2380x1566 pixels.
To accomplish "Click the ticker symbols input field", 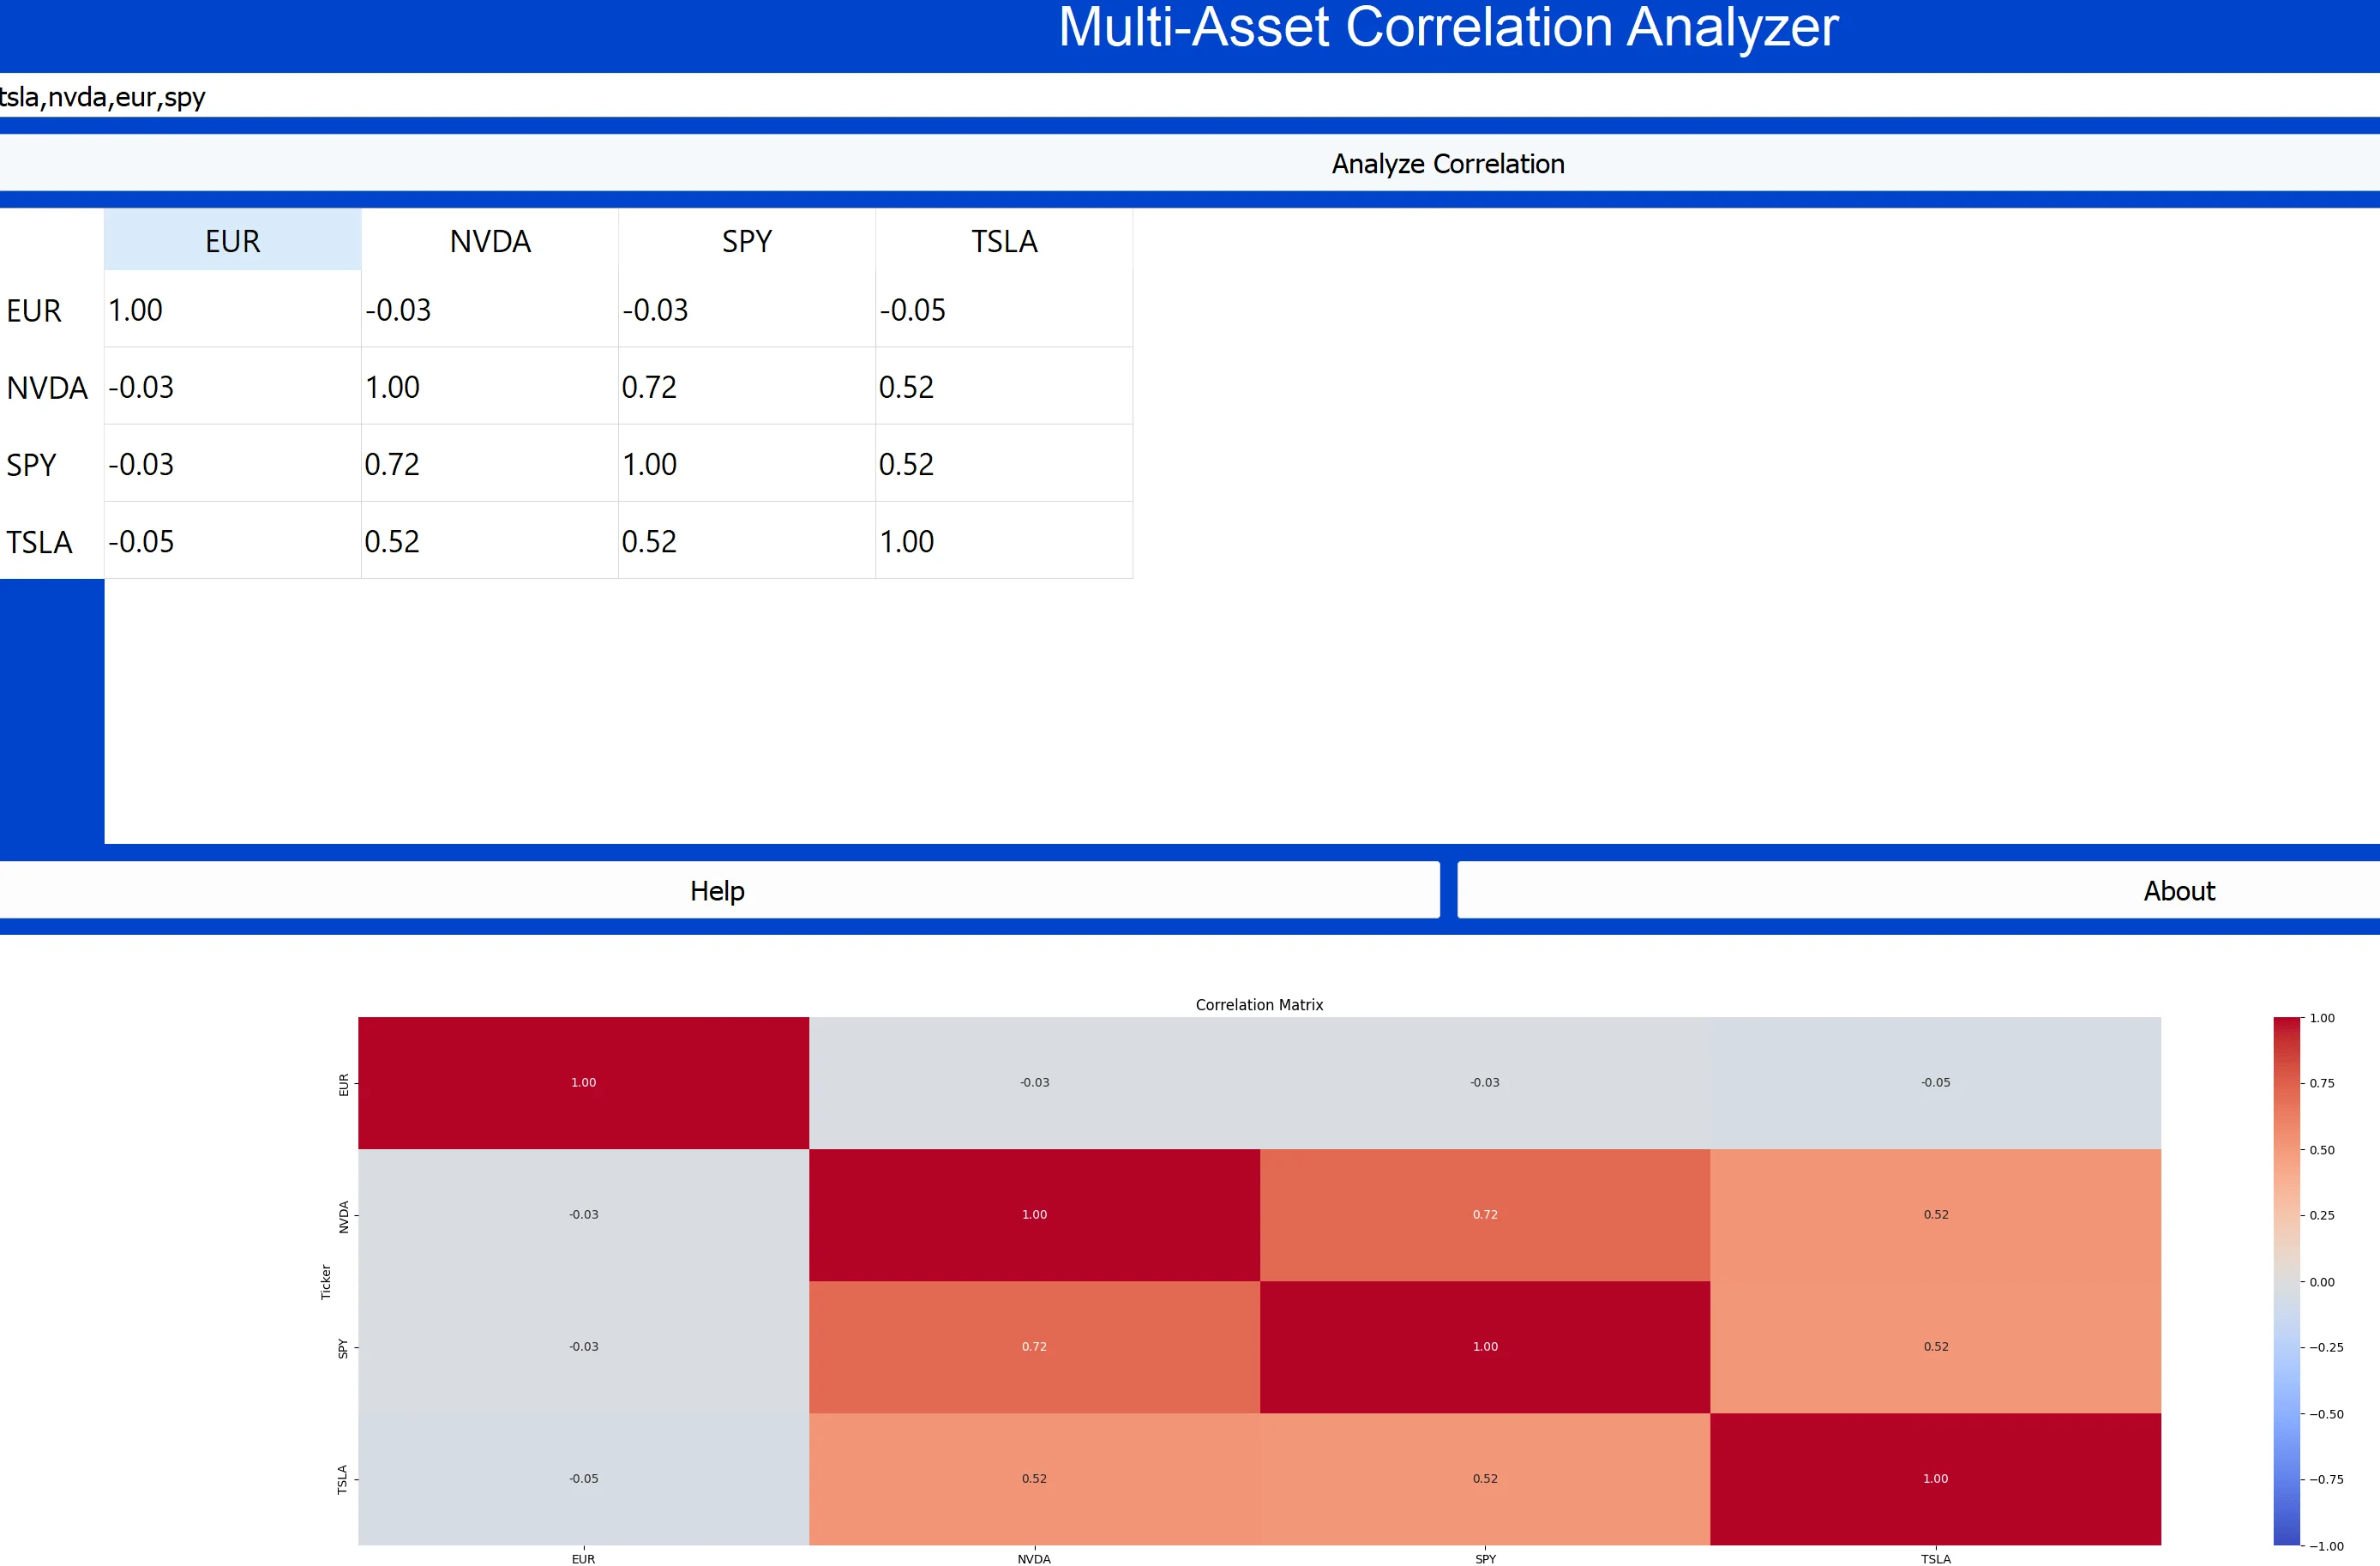I will coord(1190,97).
